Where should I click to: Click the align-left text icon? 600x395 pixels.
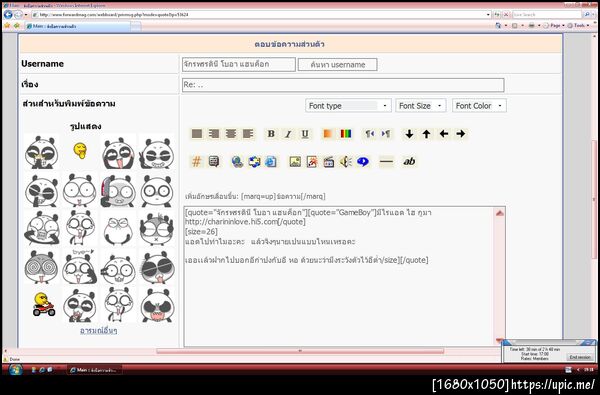pyautogui.click(x=248, y=134)
